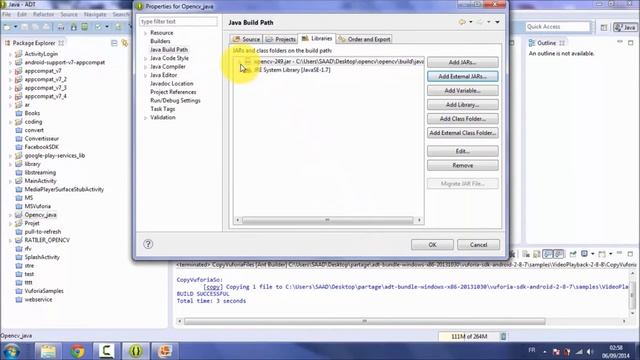Expand the Validation node
Viewport: 640px width, 360px height.
(145, 118)
